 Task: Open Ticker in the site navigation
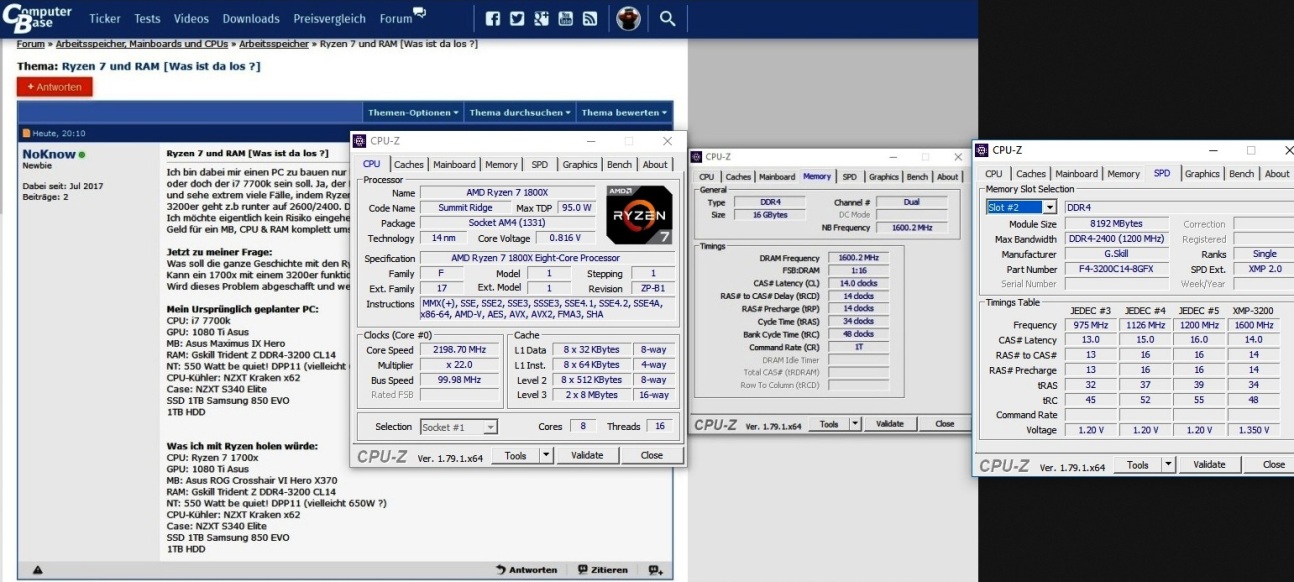pyautogui.click(x=105, y=18)
